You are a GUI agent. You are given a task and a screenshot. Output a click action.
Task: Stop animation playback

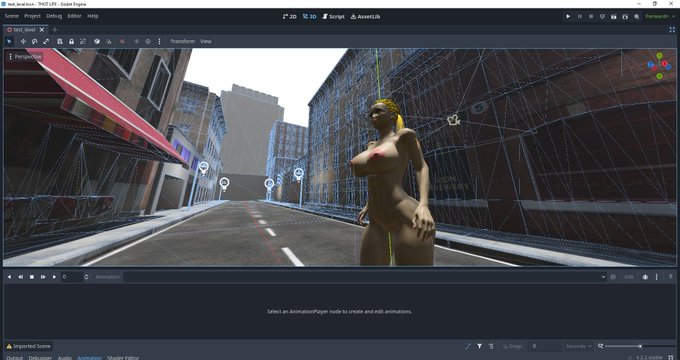click(32, 277)
